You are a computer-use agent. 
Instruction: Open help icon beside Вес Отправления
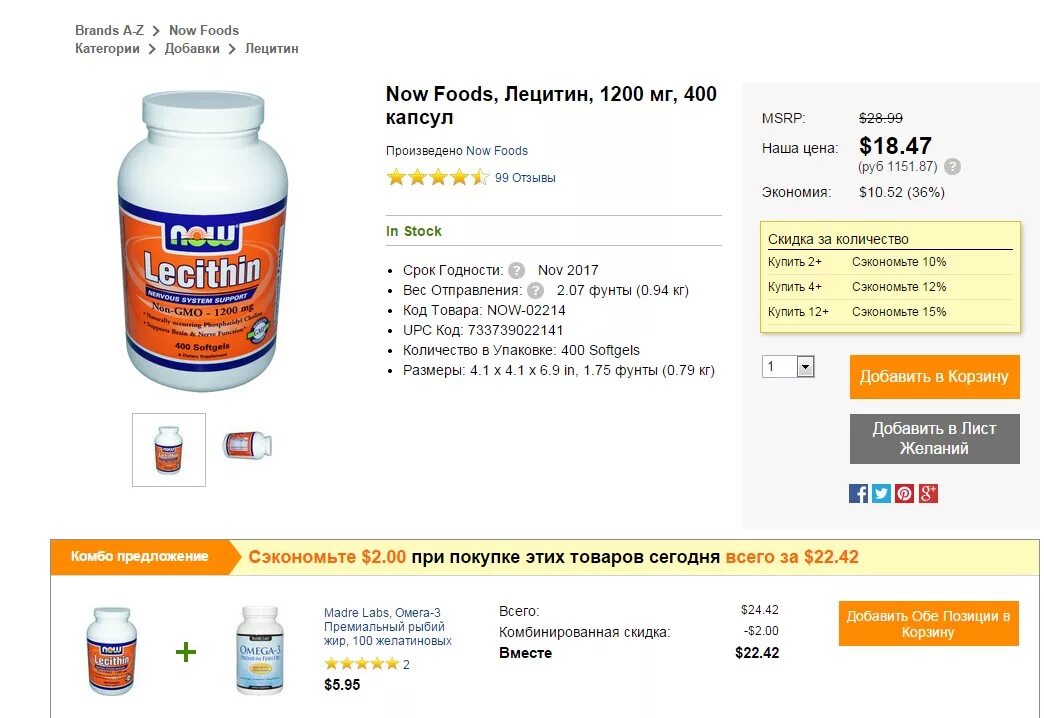pyautogui.click(x=535, y=290)
